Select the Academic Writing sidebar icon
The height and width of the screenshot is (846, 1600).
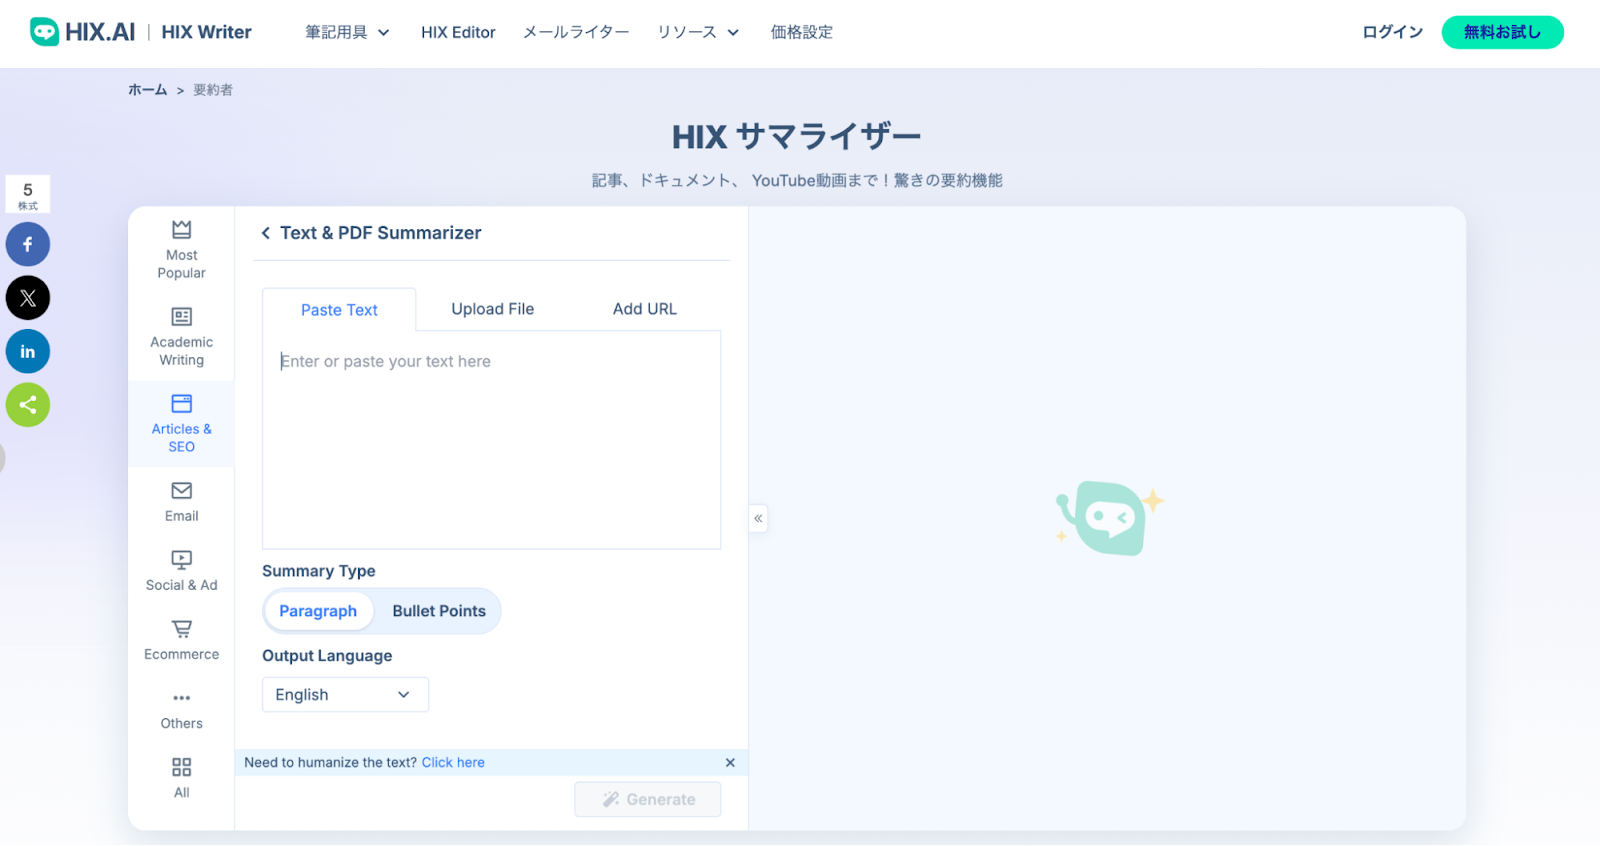[181, 317]
